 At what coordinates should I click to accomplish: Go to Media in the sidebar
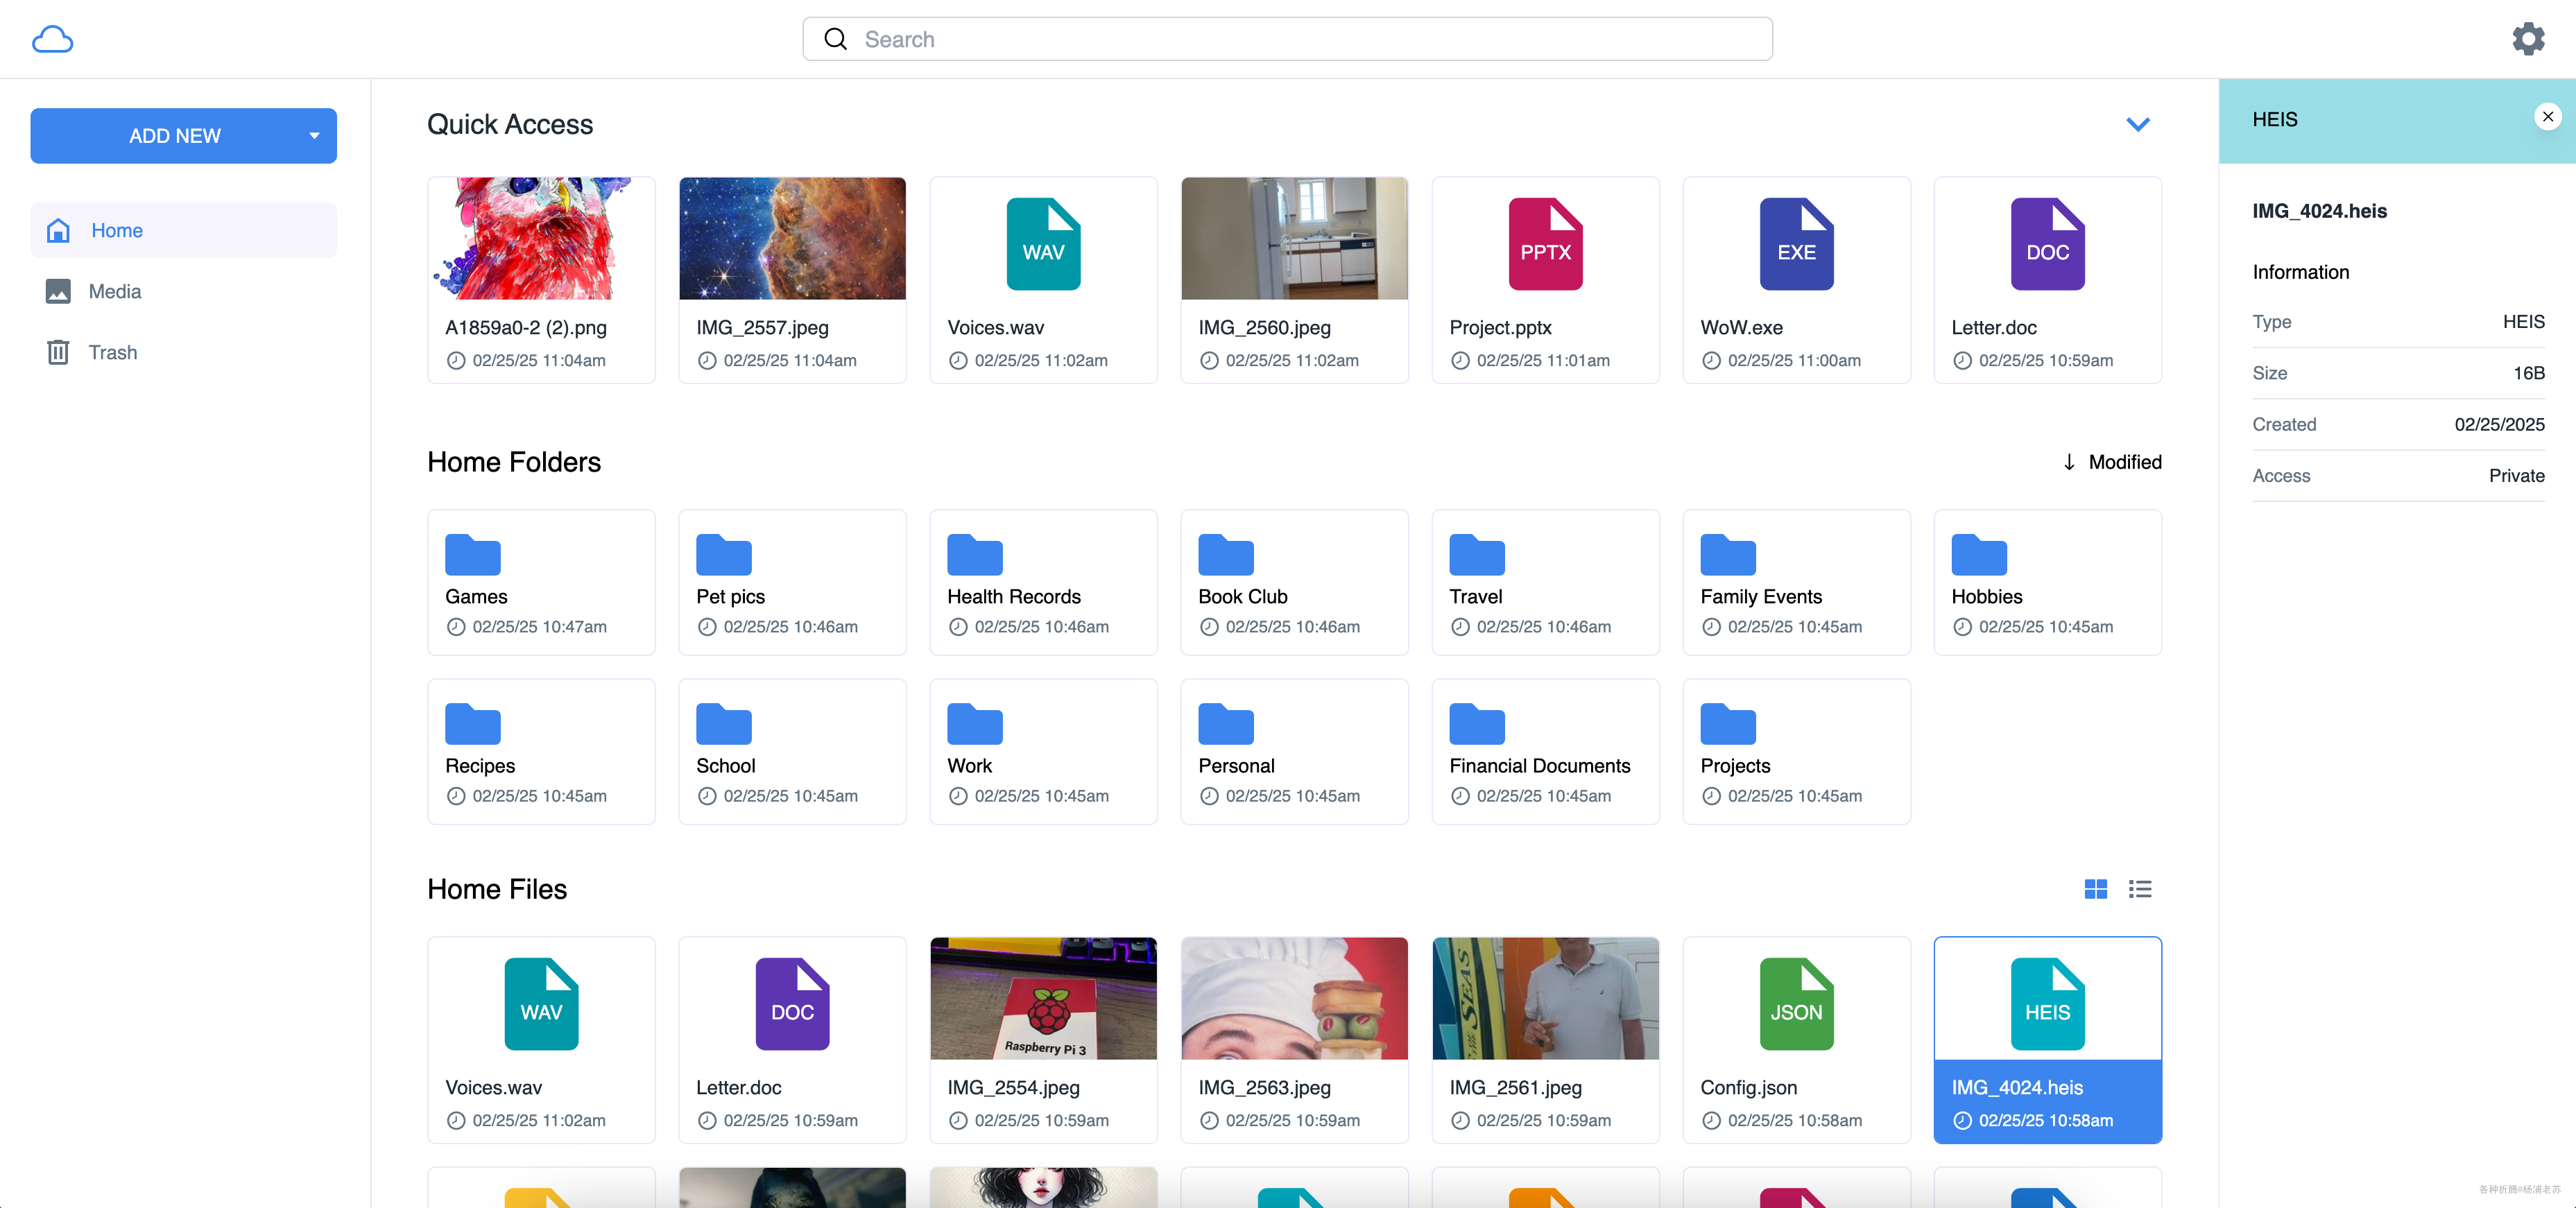click(x=114, y=291)
